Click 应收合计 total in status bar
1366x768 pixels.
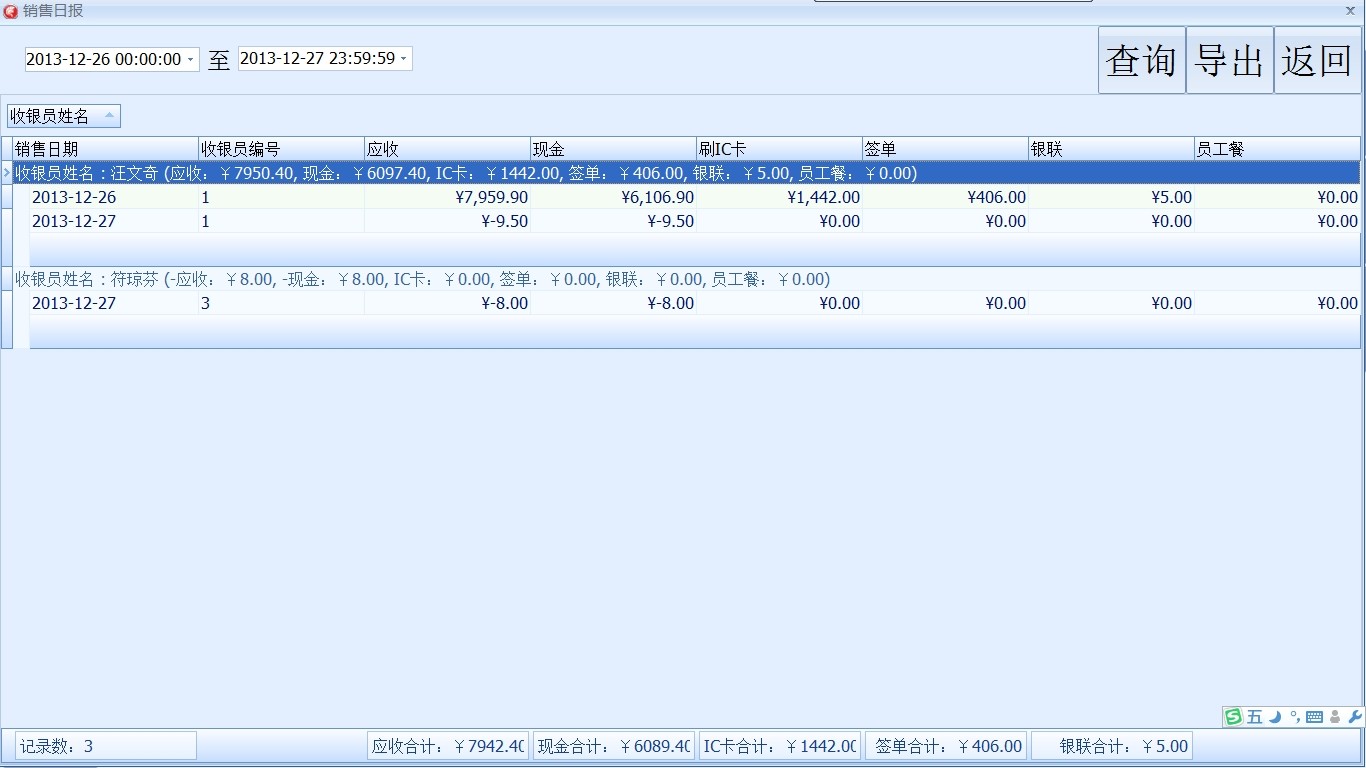pyautogui.click(x=448, y=746)
